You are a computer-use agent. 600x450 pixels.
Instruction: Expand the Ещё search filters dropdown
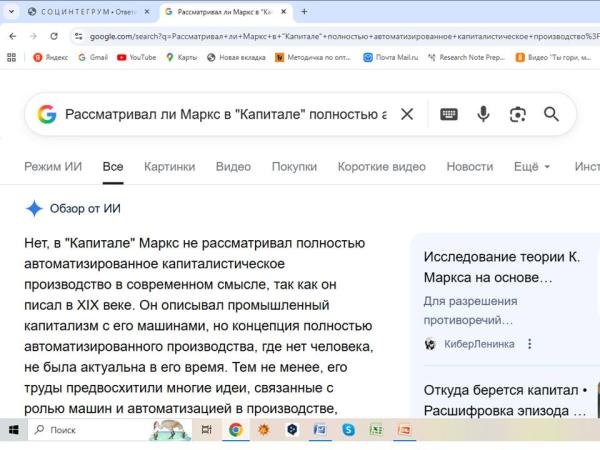pos(532,166)
